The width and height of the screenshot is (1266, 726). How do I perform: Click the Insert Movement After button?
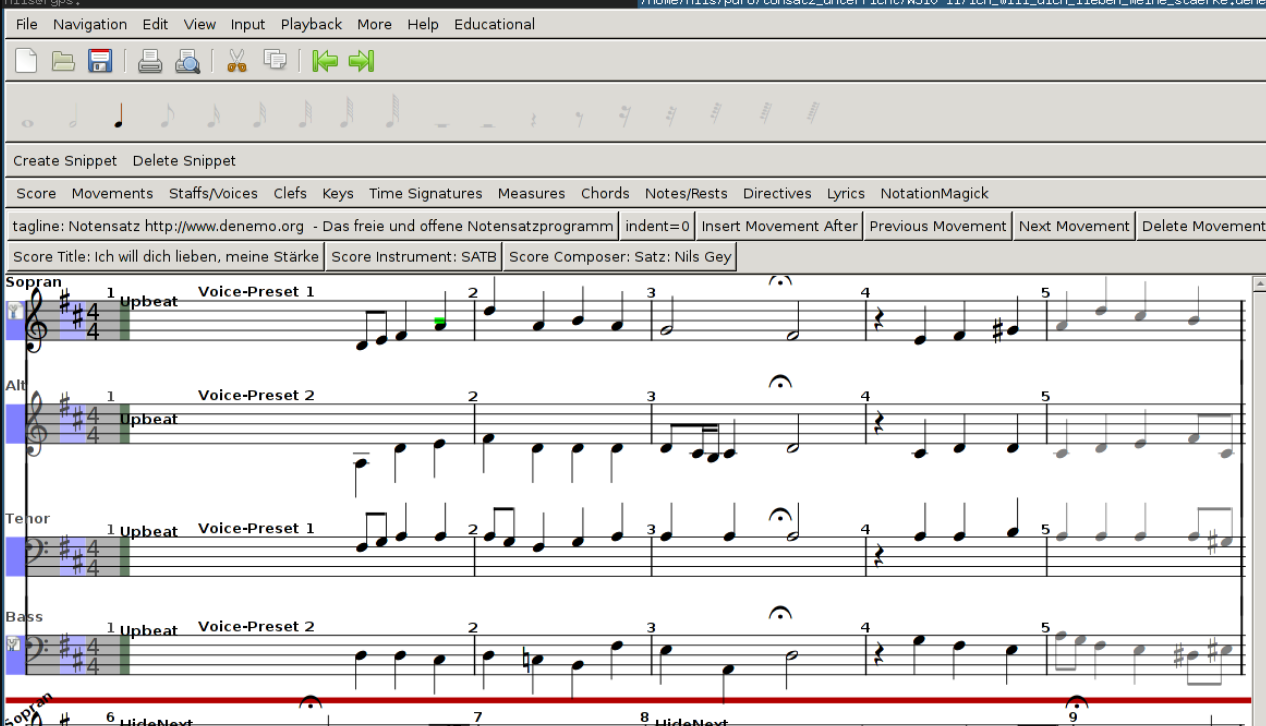click(779, 226)
